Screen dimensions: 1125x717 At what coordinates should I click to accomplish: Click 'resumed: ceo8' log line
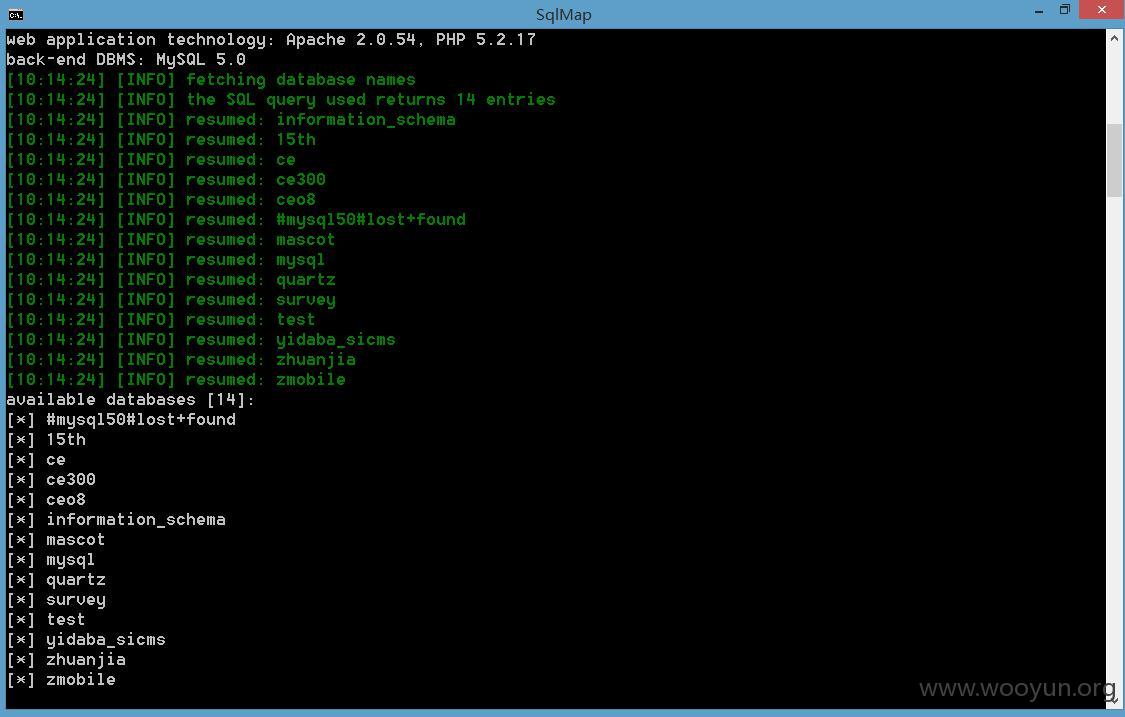click(x=161, y=200)
